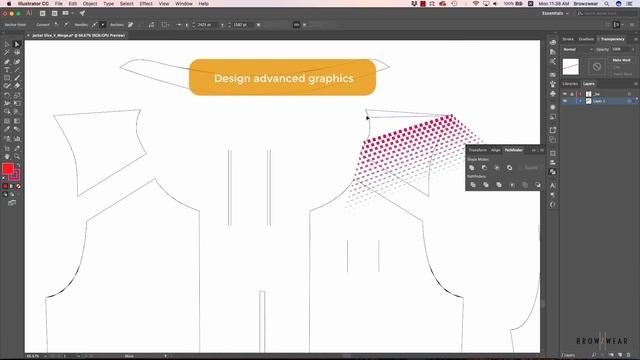The image size is (640, 360).
Task: Select the Magic Wand tool
Action: pos(7,53)
